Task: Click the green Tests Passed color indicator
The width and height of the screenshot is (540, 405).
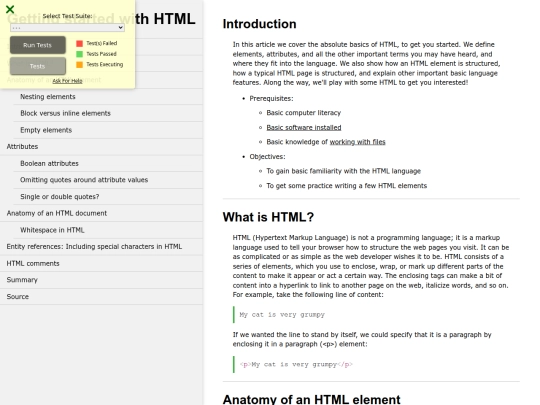Action: tap(79, 54)
